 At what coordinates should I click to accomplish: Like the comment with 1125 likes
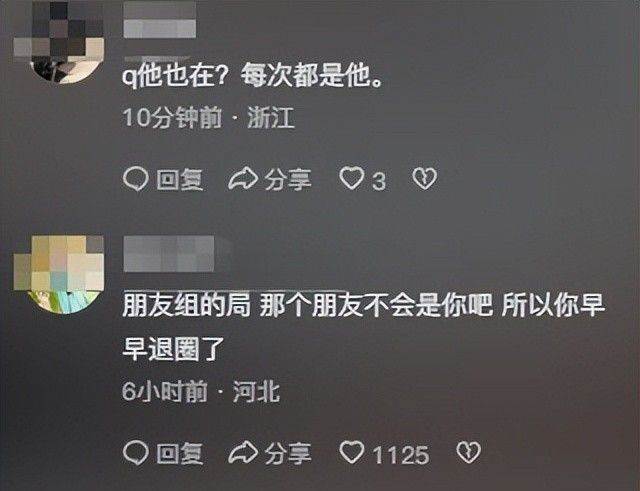pyautogui.click(x=352, y=452)
